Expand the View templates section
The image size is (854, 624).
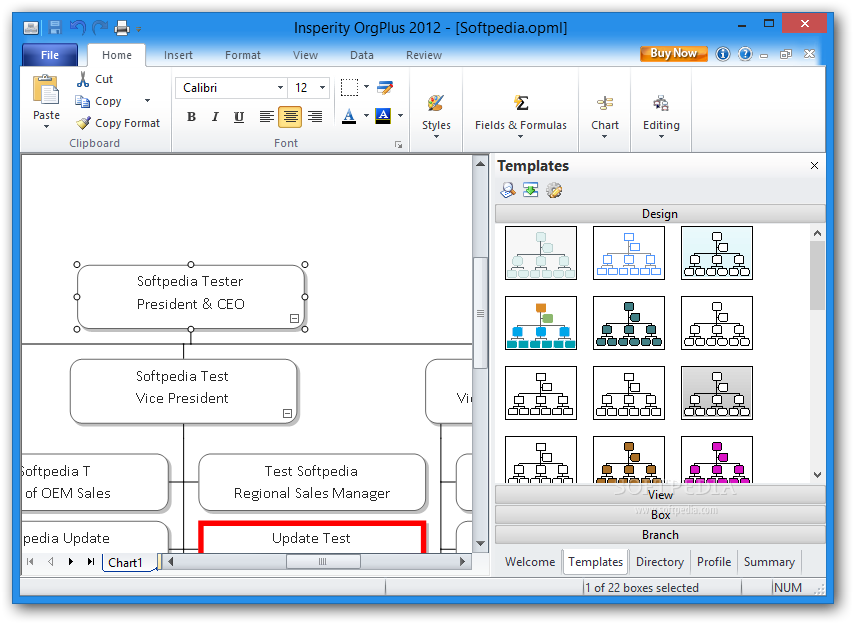click(x=660, y=495)
